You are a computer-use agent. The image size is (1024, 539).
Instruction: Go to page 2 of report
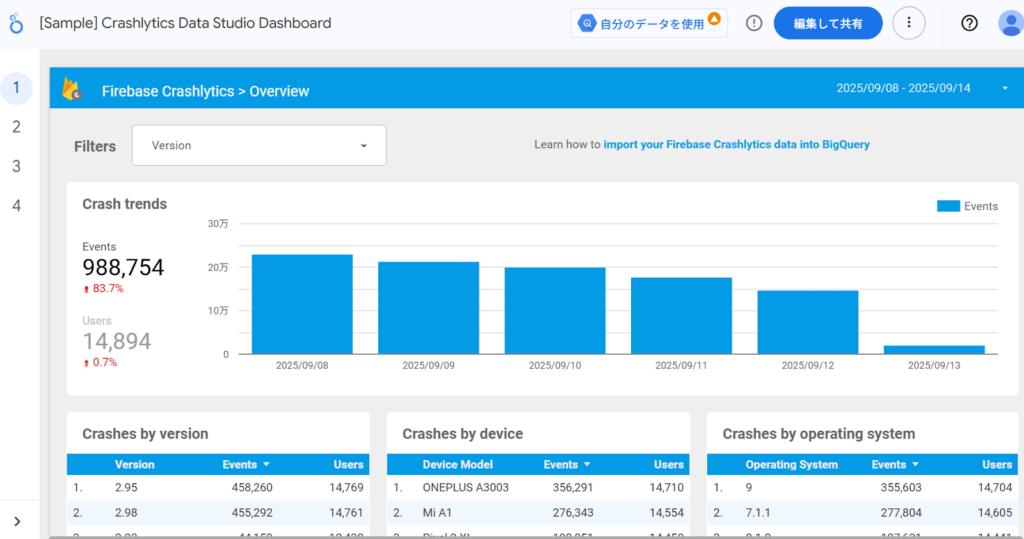pyautogui.click(x=16, y=127)
